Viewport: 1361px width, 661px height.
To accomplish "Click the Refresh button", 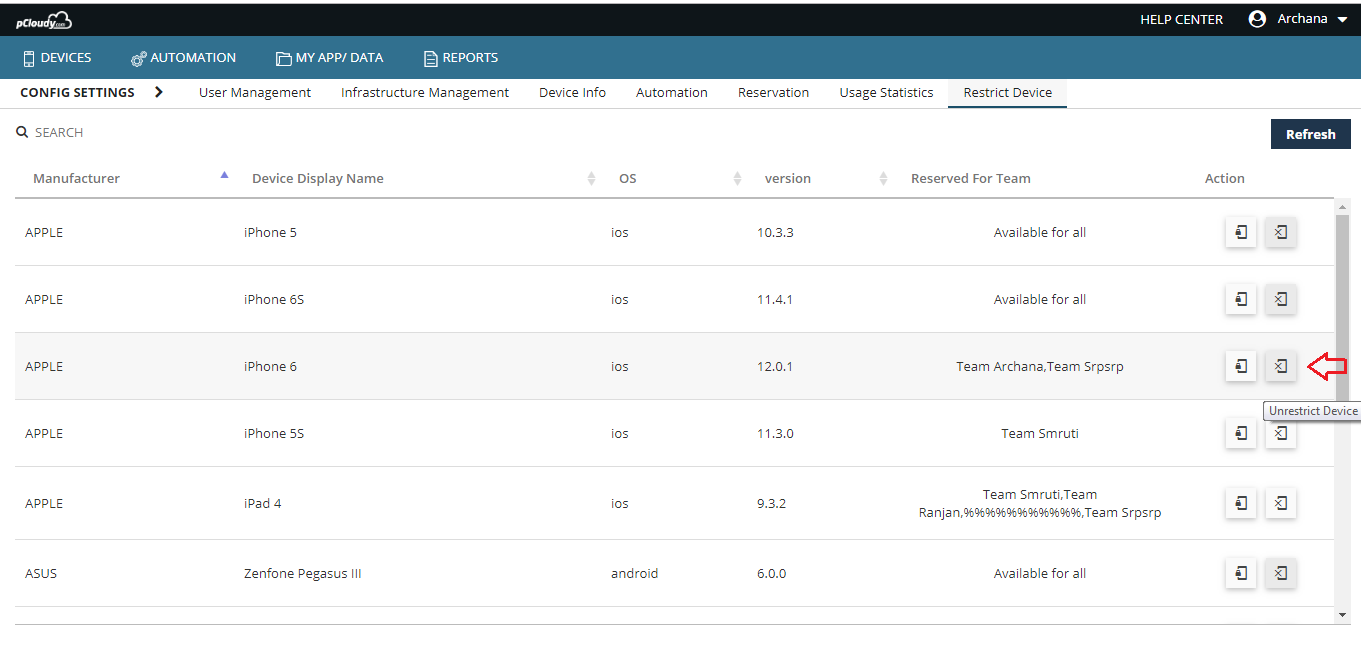I will click(x=1310, y=134).
